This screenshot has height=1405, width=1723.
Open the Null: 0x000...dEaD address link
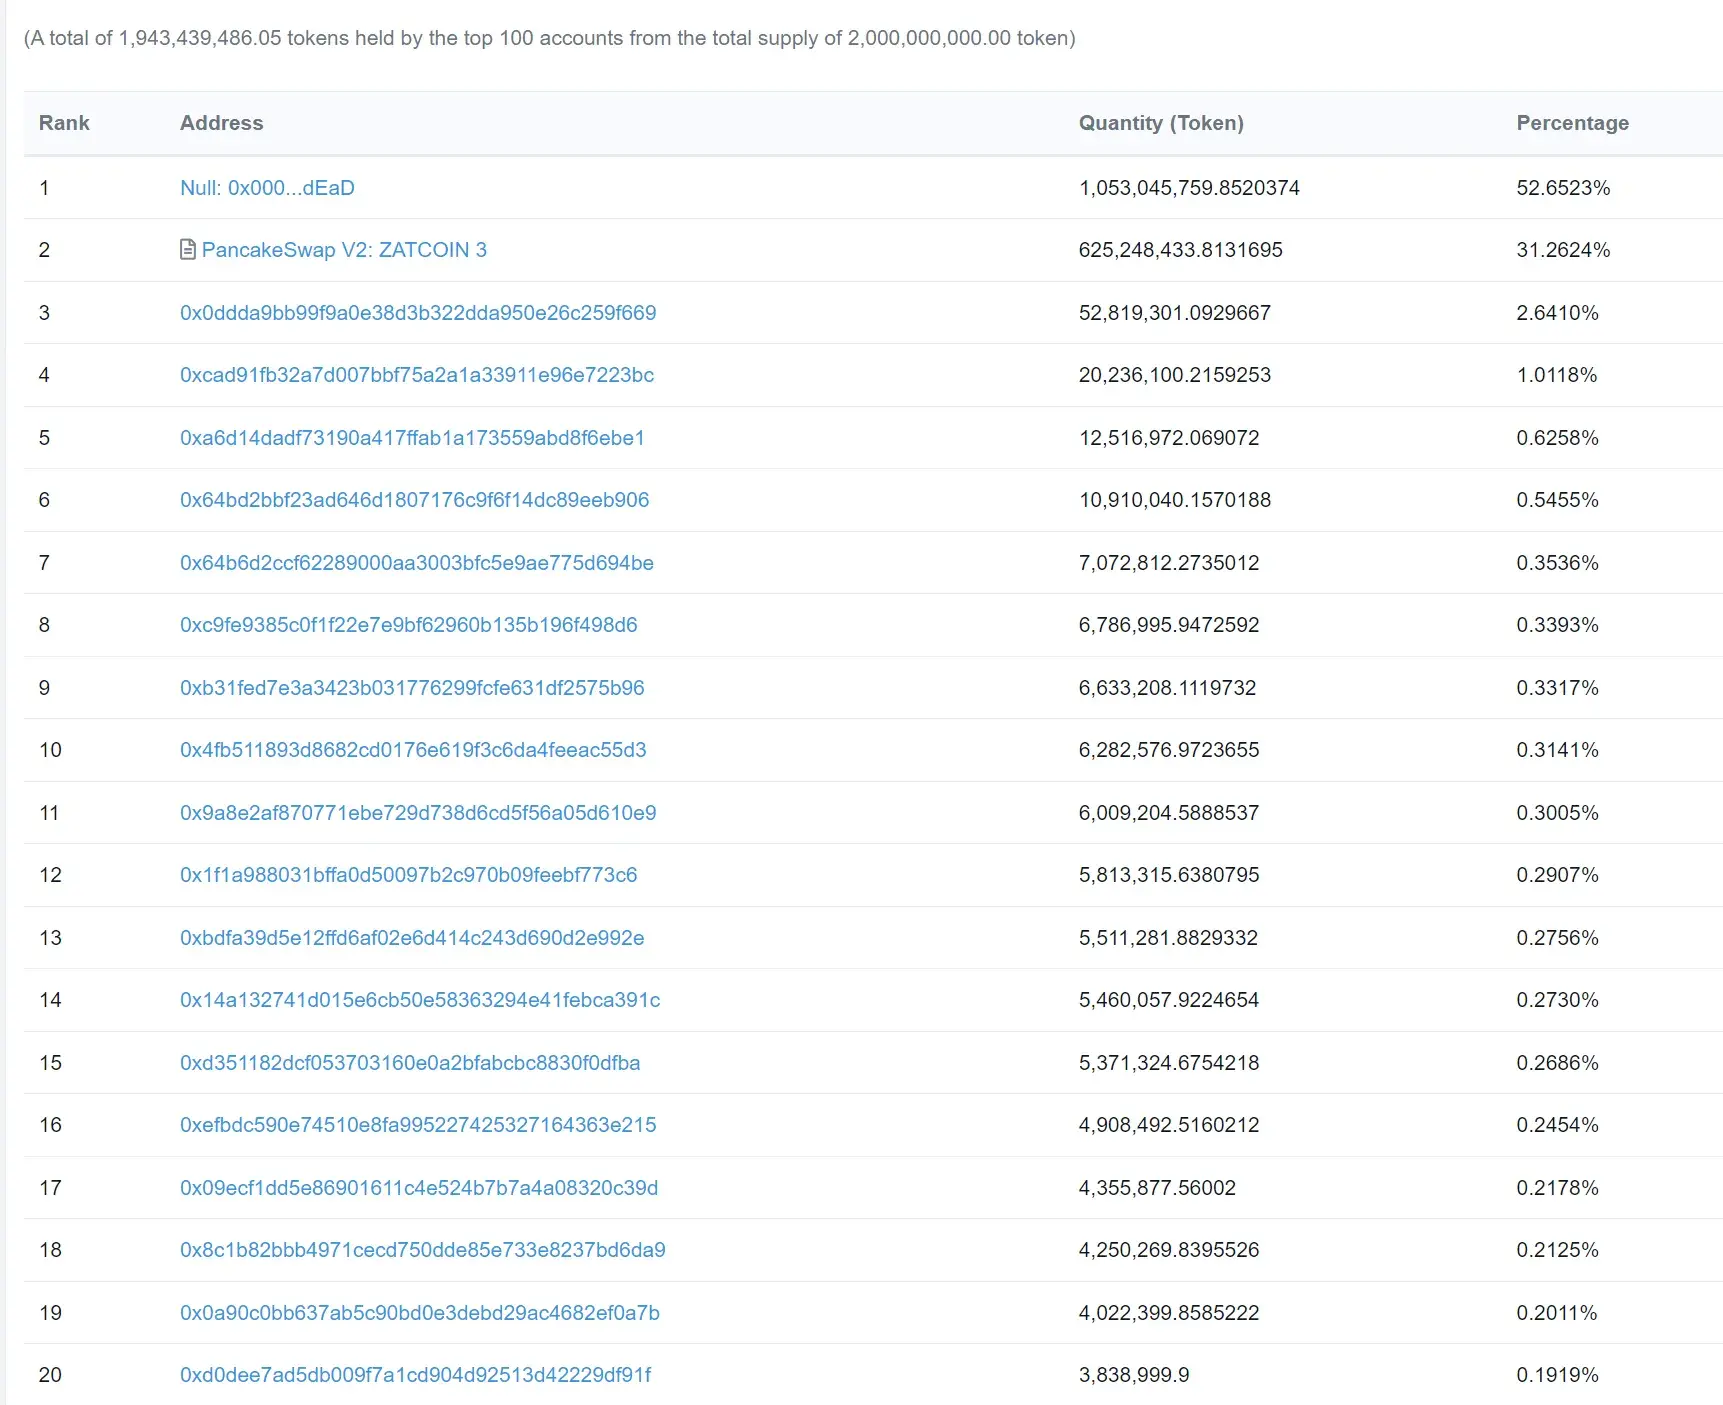click(267, 188)
